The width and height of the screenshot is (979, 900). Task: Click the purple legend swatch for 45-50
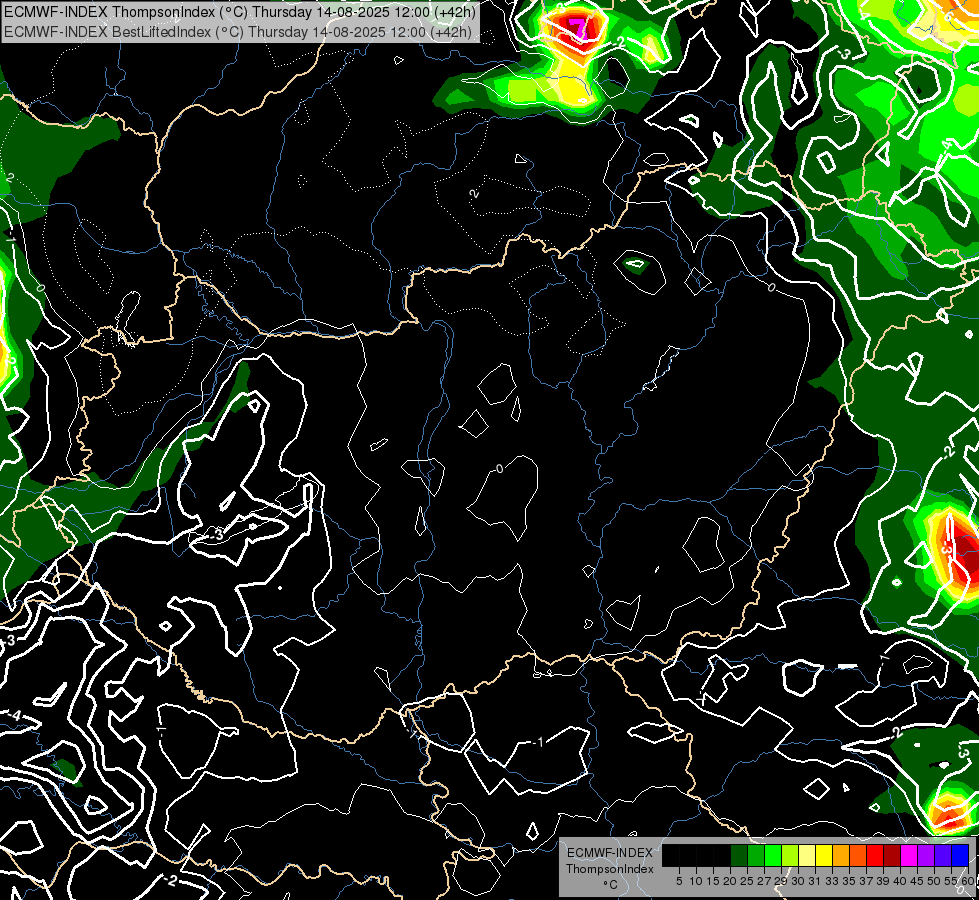[926, 855]
